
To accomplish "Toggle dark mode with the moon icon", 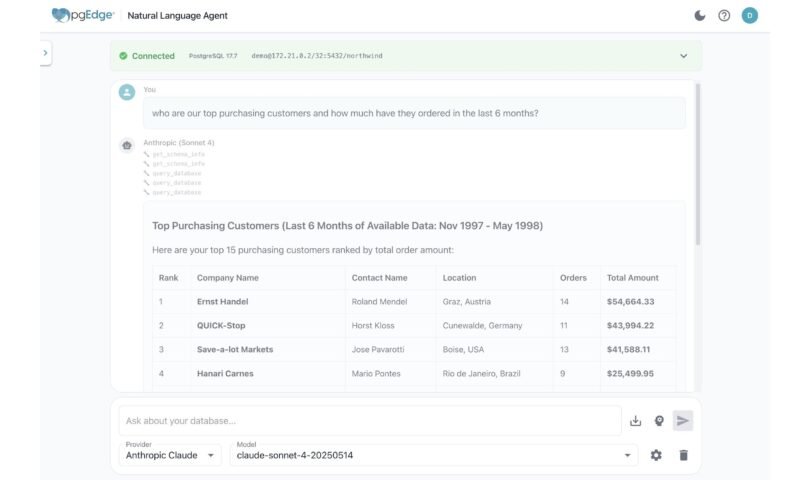I will [x=699, y=16].
